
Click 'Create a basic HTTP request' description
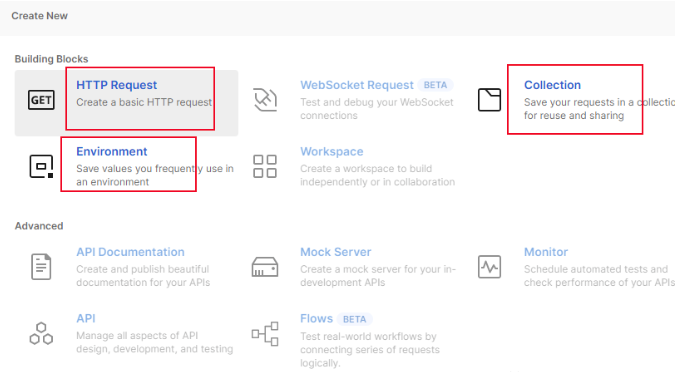(144, 102)
